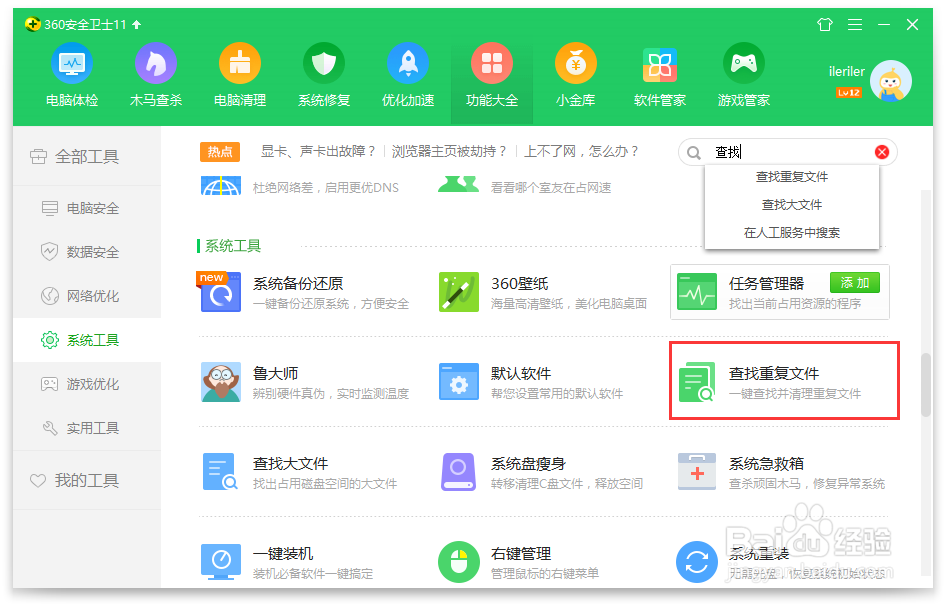Image resolution: width=946 pixels, height=604 pixels.
Task: Click 查找大文件 tool title text
Action: click(290, 463)
